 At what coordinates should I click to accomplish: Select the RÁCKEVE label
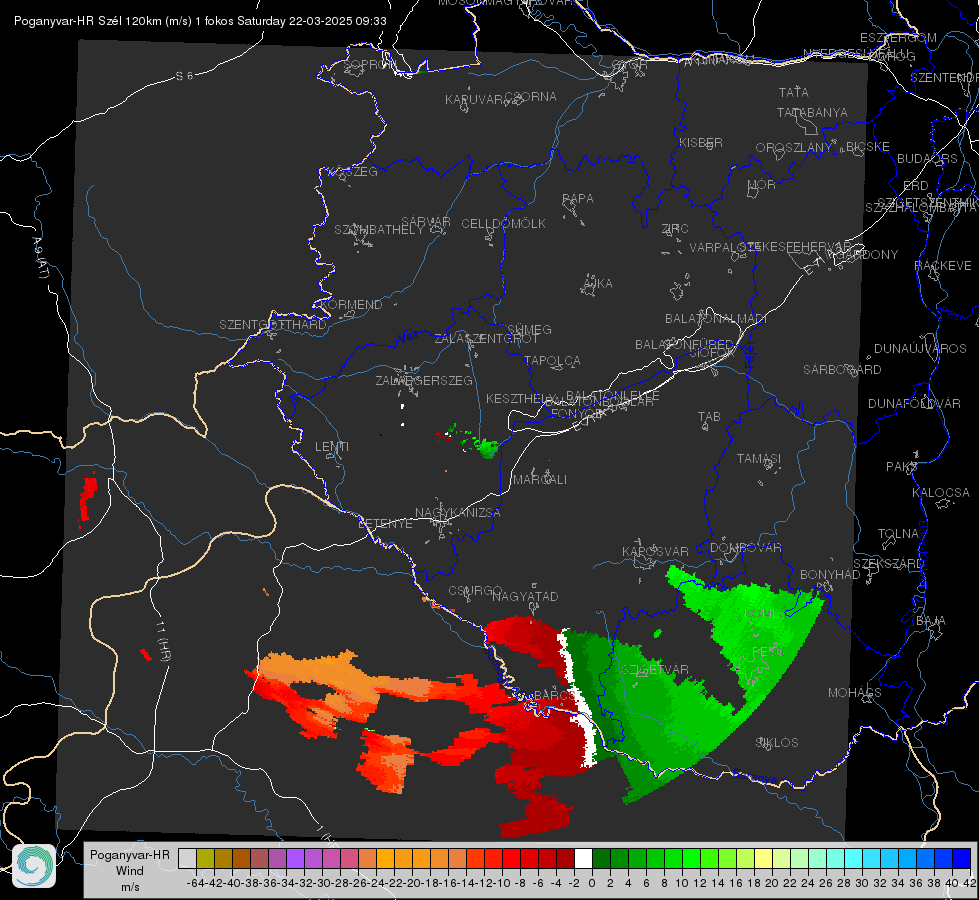[x=943, y=265]
